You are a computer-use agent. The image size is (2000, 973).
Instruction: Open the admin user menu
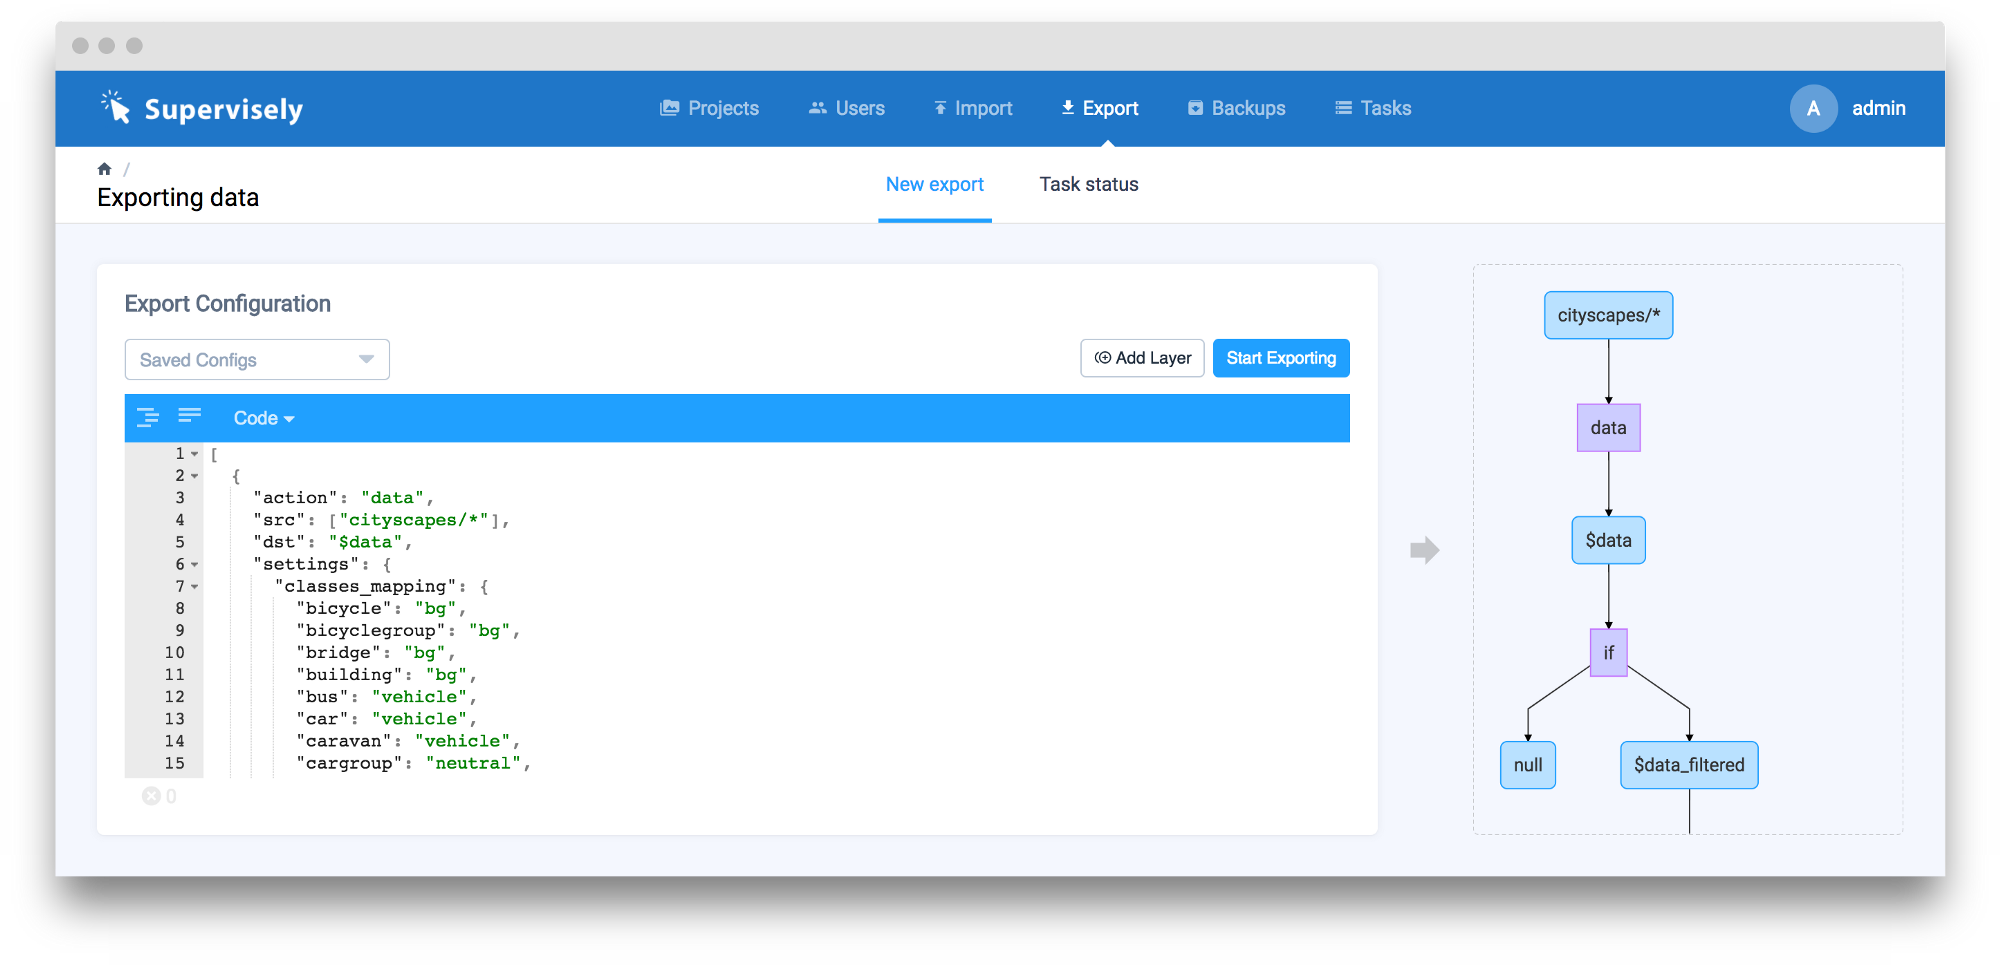pos(1878,108)
